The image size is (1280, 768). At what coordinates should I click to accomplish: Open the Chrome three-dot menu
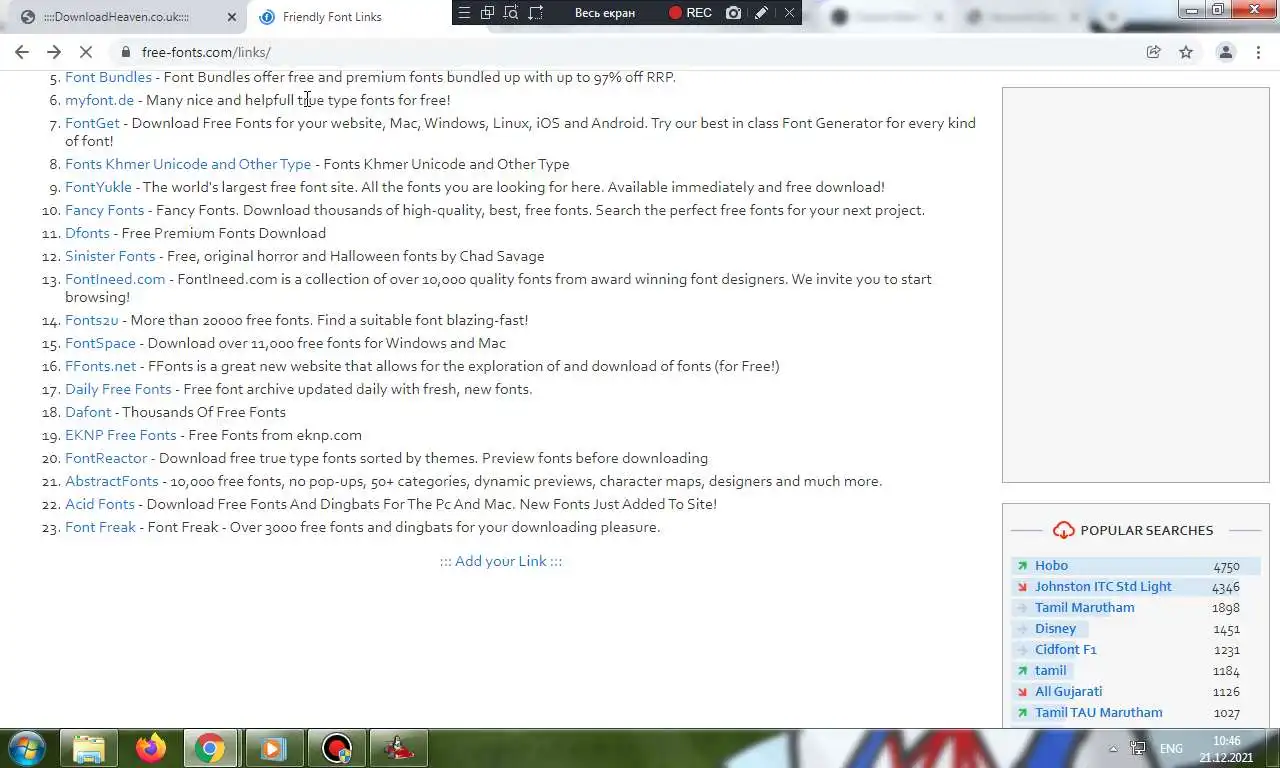pyautogui.click(x=1258, y=52)
